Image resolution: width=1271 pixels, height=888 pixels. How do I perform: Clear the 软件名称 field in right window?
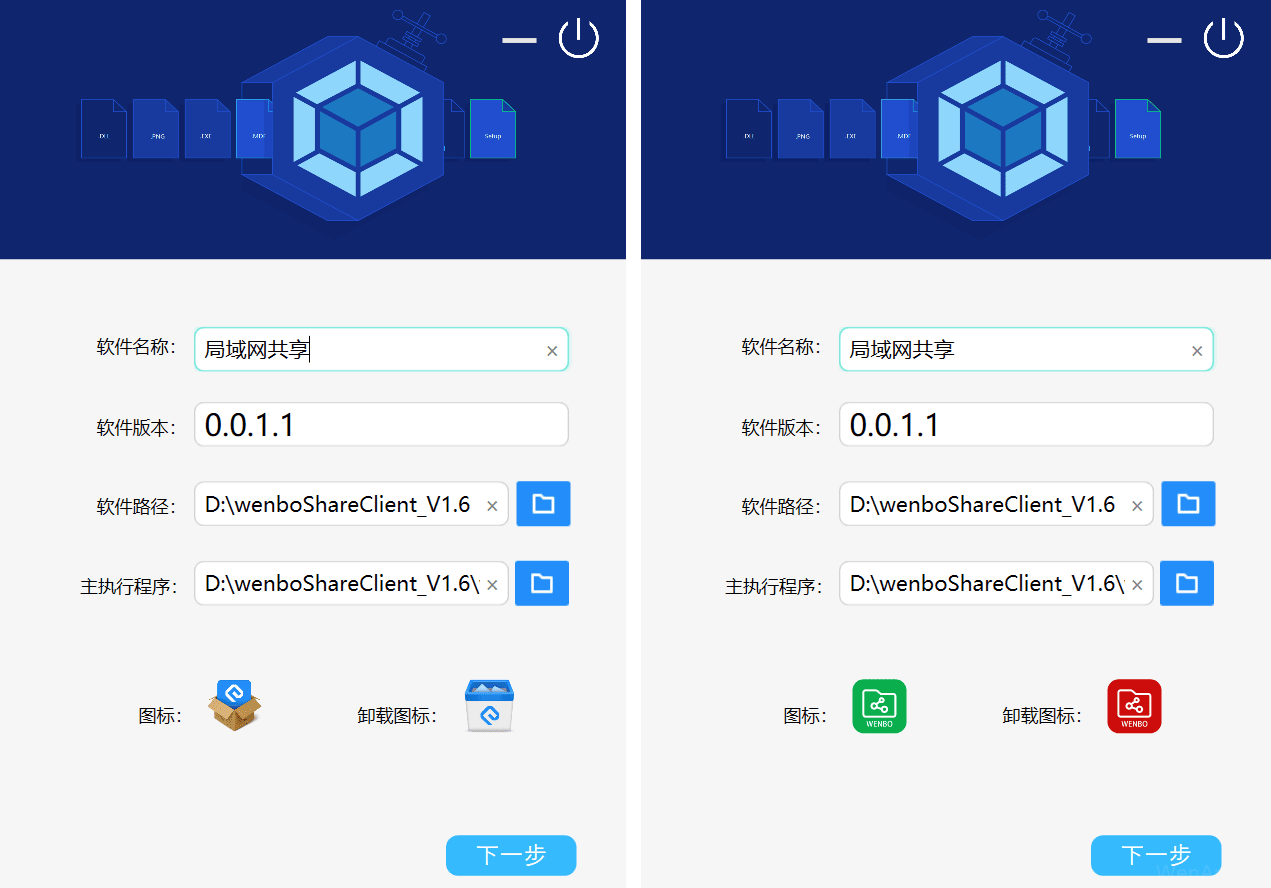coord(1197,351)
